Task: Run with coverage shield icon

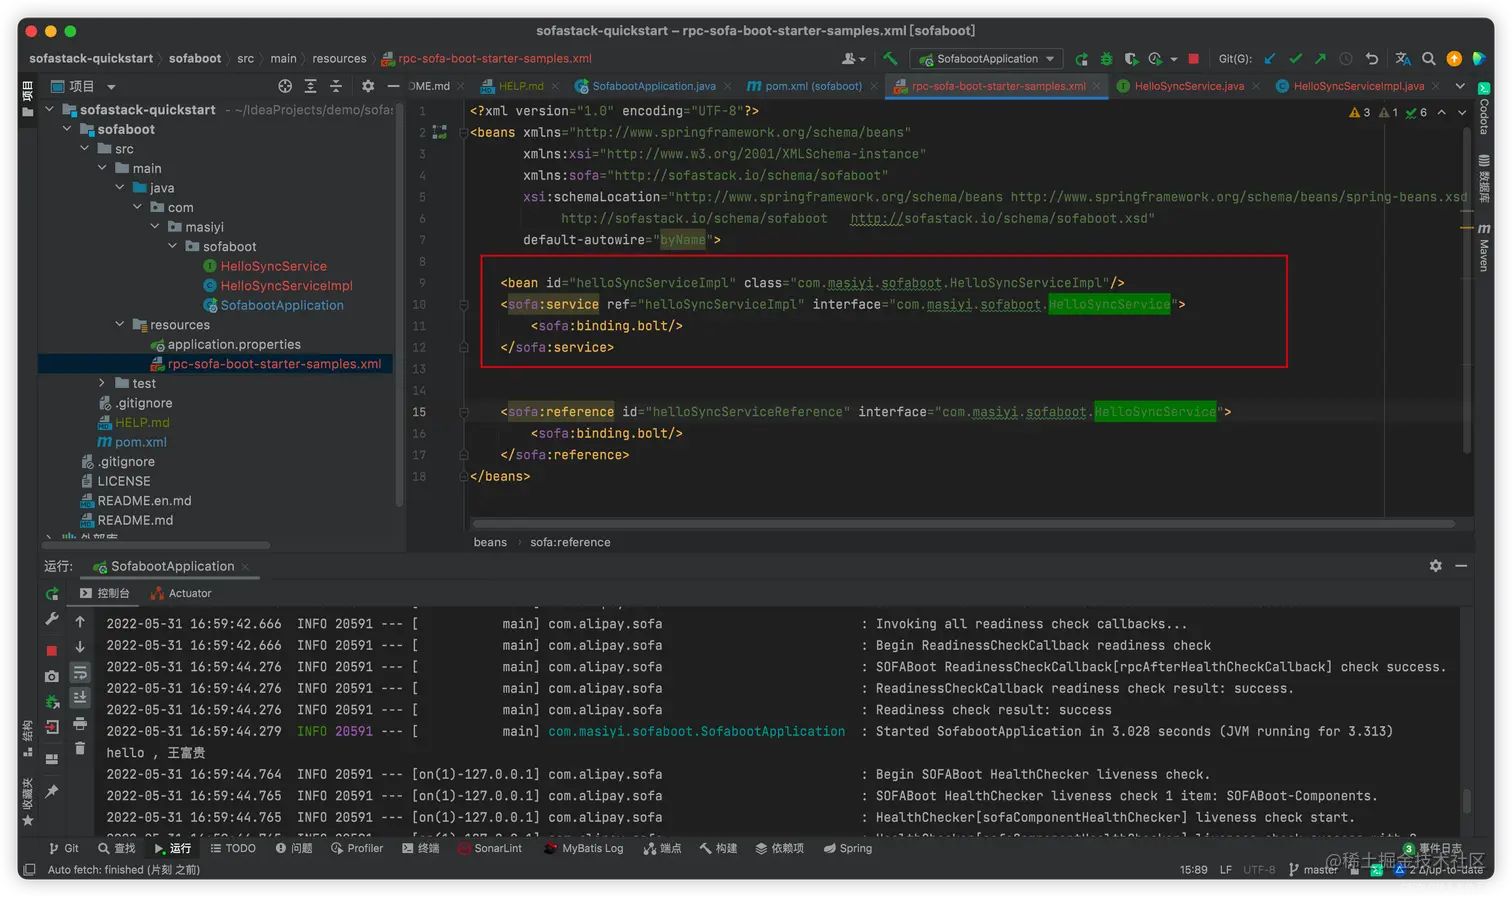Action: point(1131,59)
